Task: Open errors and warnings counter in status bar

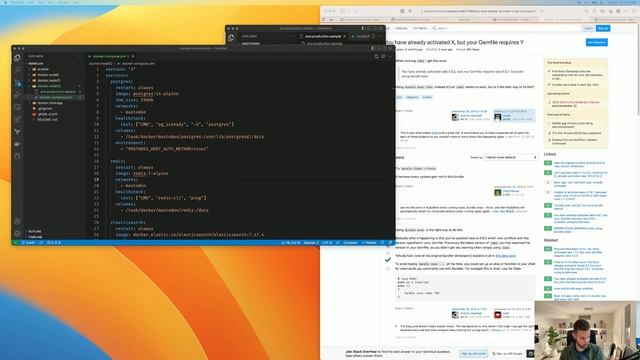Action: 54,242
